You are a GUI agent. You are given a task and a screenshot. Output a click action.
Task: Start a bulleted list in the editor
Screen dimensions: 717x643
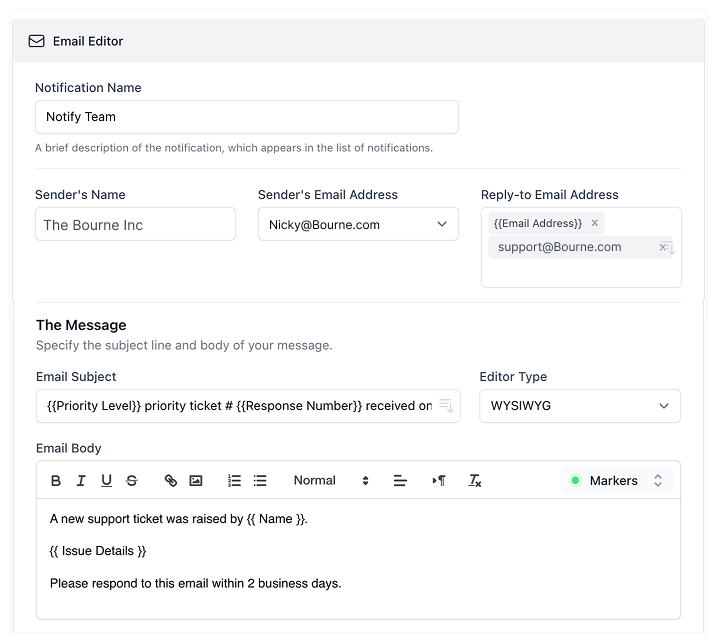pos(260,481)
